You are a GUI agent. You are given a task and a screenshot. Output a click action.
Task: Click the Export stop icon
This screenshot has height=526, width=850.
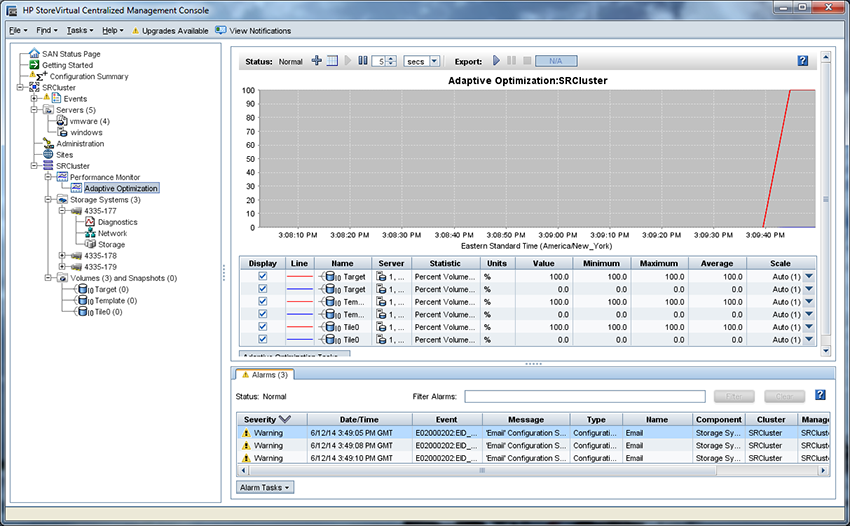[x=526, y=61]
